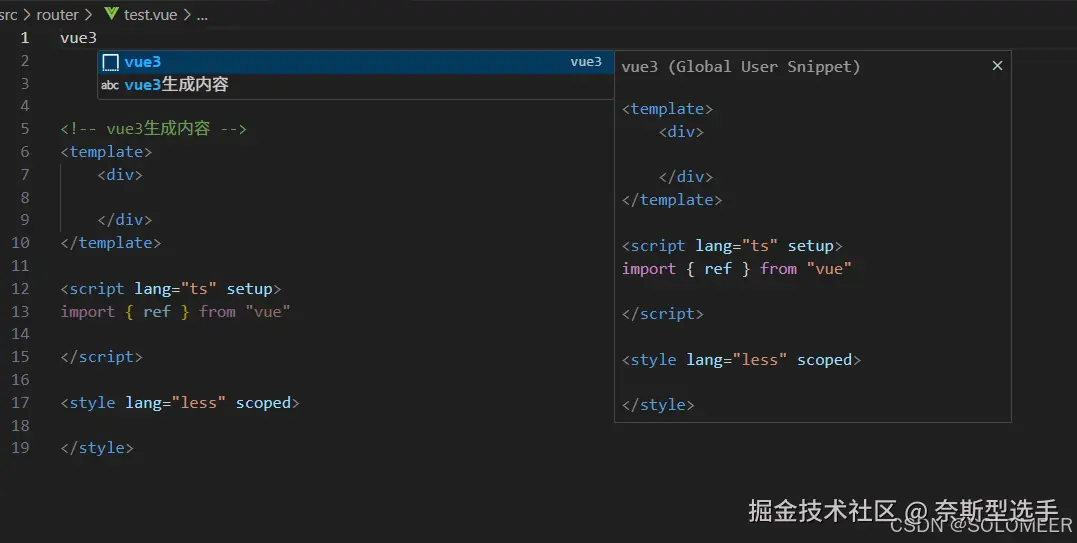
Task: Click the script lang="ts" setup tag in editor
Action: (x=171, y=288)
